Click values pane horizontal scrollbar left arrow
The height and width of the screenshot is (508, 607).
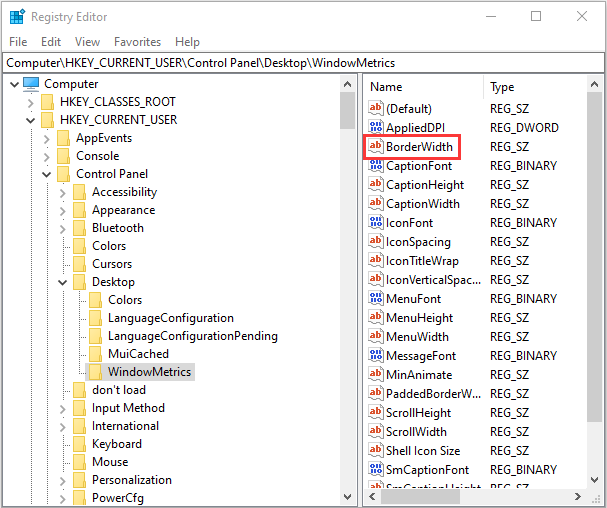(x=372, y=496)
